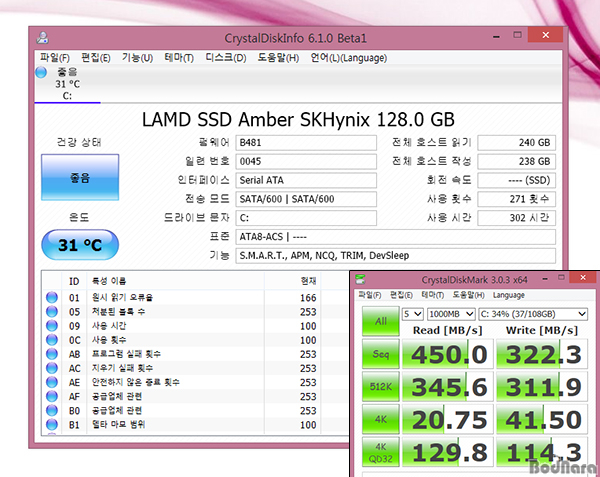Click the drive title LAMD SSD Amber SKHynix 128.0 GB

pos(298,120)
